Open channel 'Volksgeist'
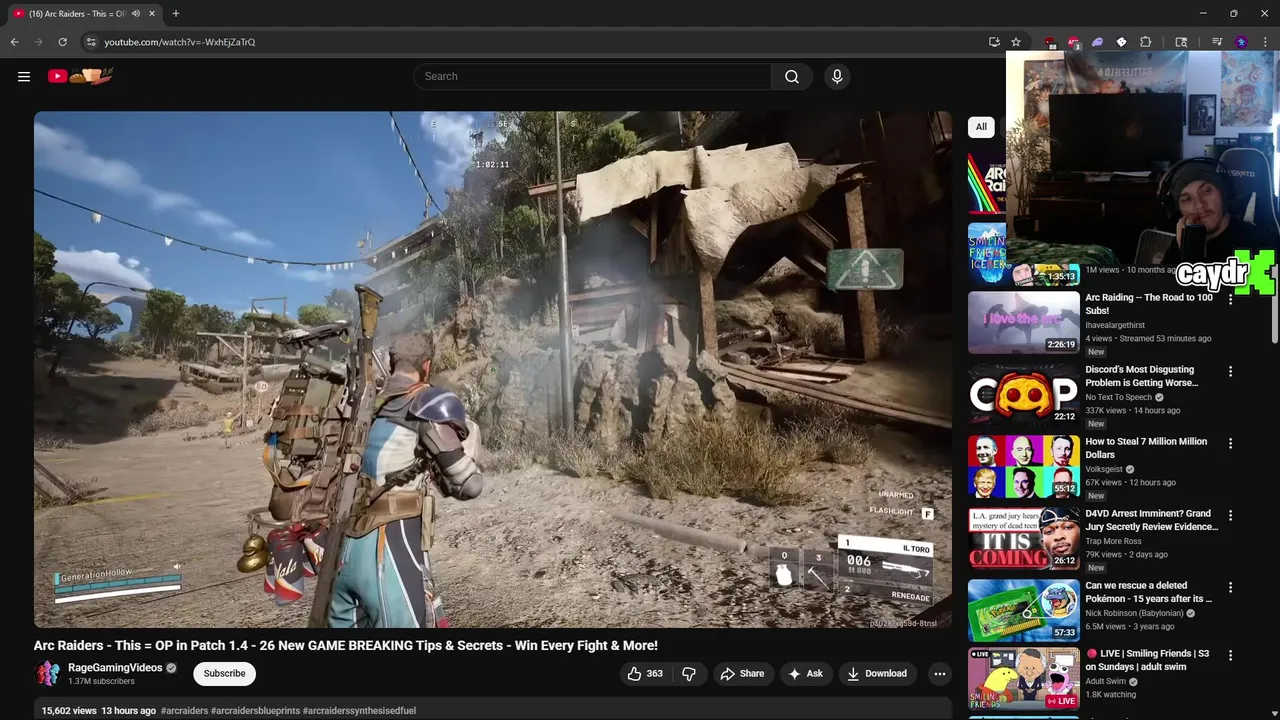 pyautogui.click(x=1105, y=469)
